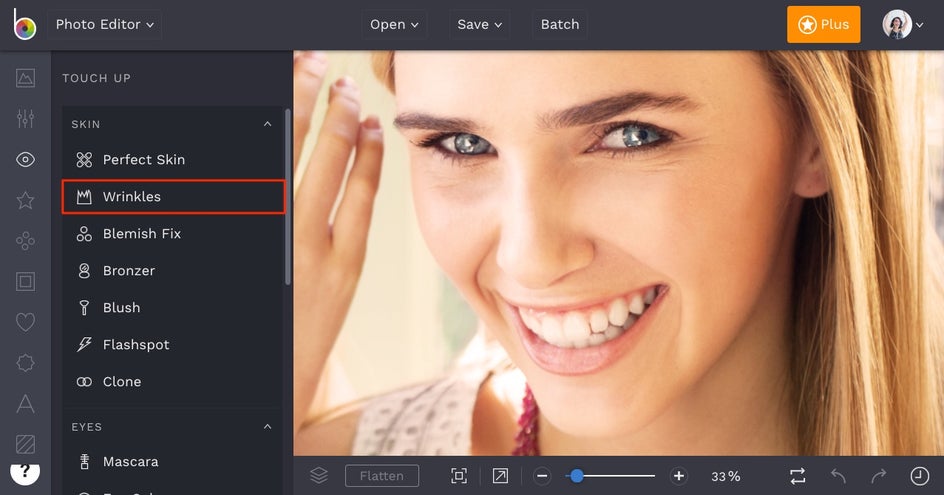Open the Effects star sidebar icon
Viewport: 944px width, 495px height.
point(25,200)
